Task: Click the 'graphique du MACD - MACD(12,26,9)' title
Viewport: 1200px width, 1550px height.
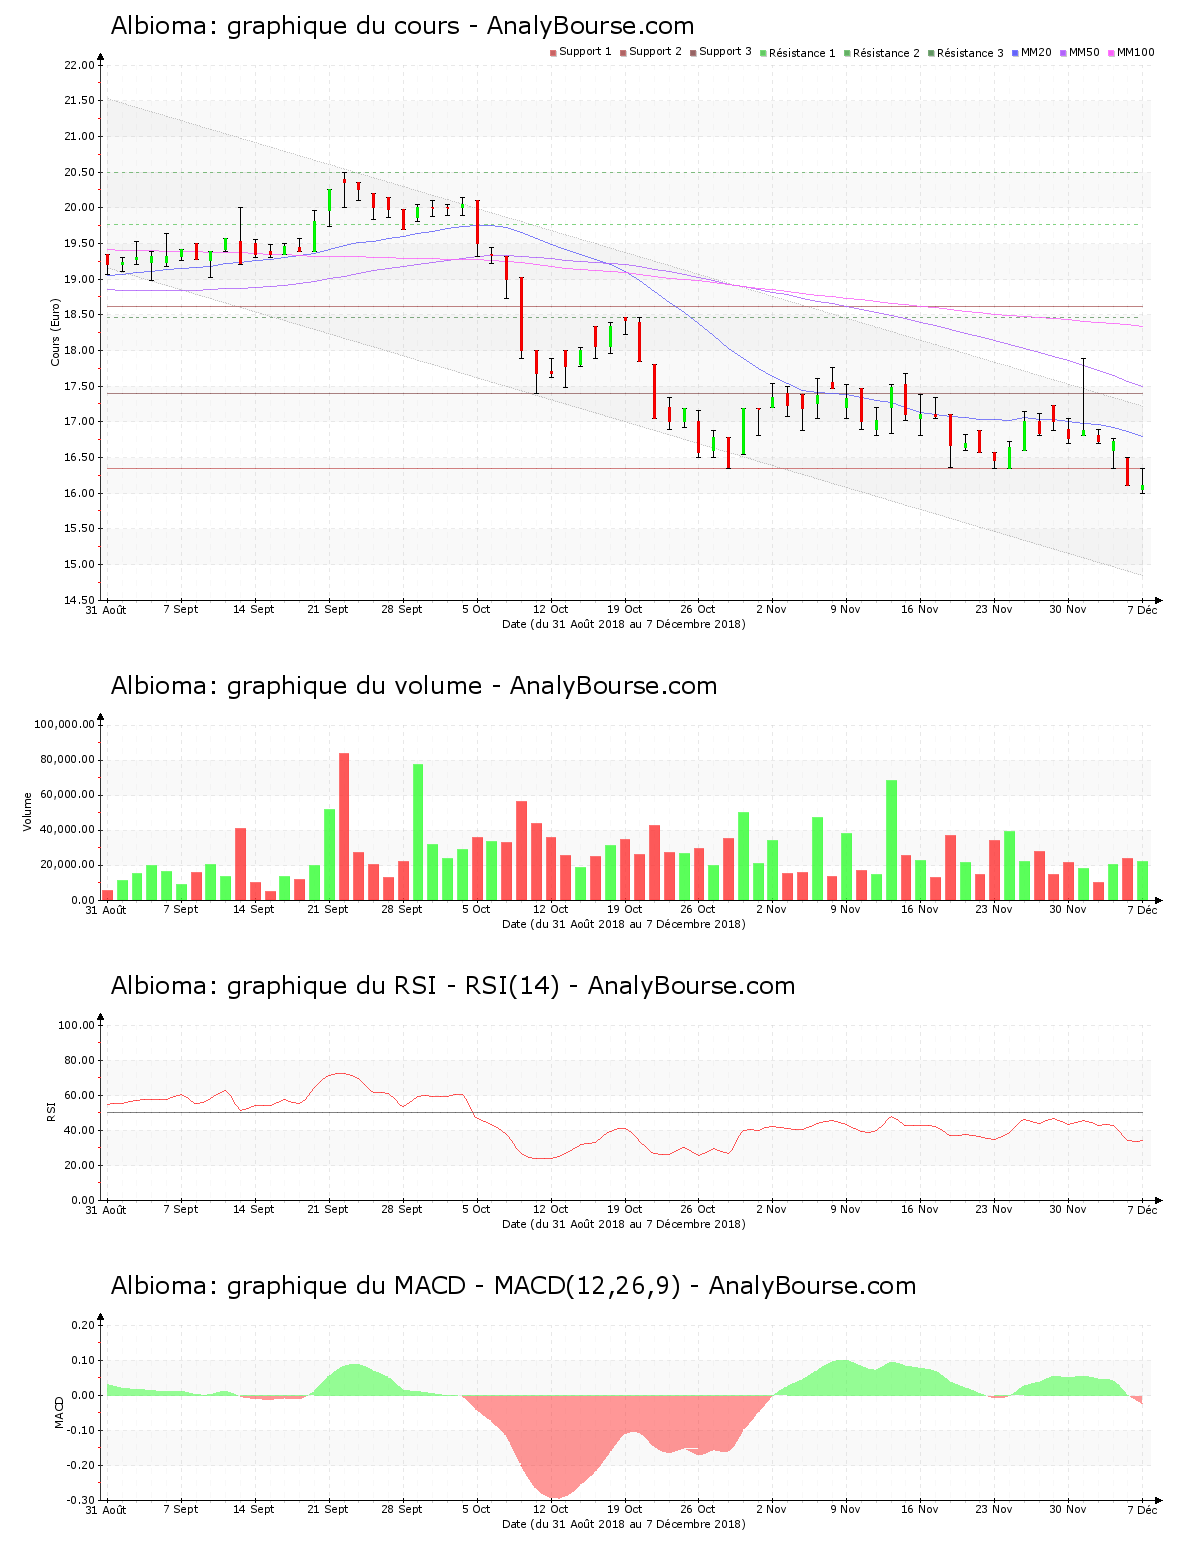Action: pos(454,1286)
